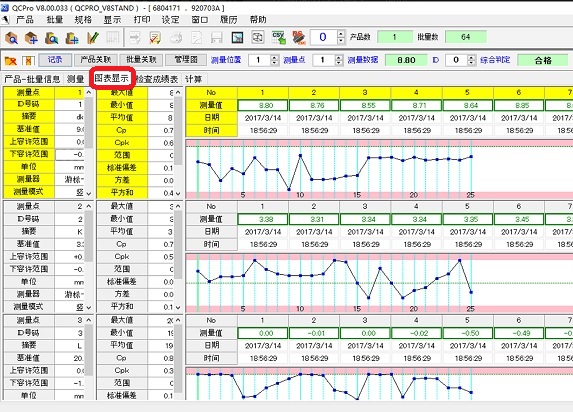Image resolution: width=573 pixels, height=412 pixels.
Task: Click peak data point near sample 10 in first chart
Action: click(300, 155)
